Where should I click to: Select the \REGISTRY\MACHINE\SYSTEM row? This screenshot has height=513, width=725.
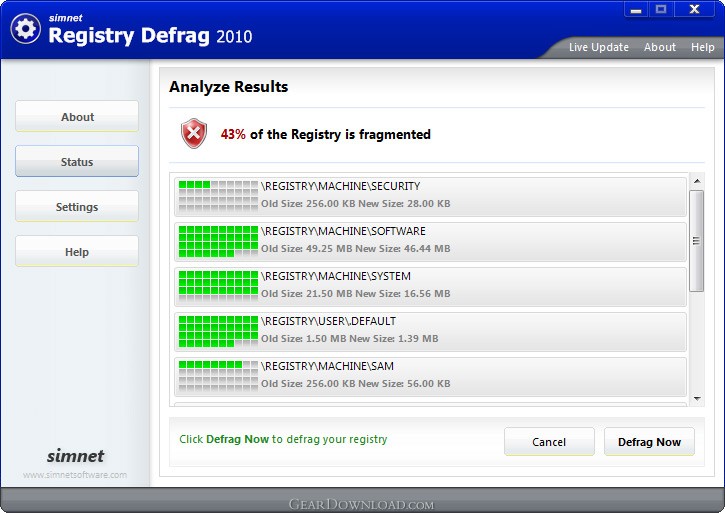(x=430, y=286)
